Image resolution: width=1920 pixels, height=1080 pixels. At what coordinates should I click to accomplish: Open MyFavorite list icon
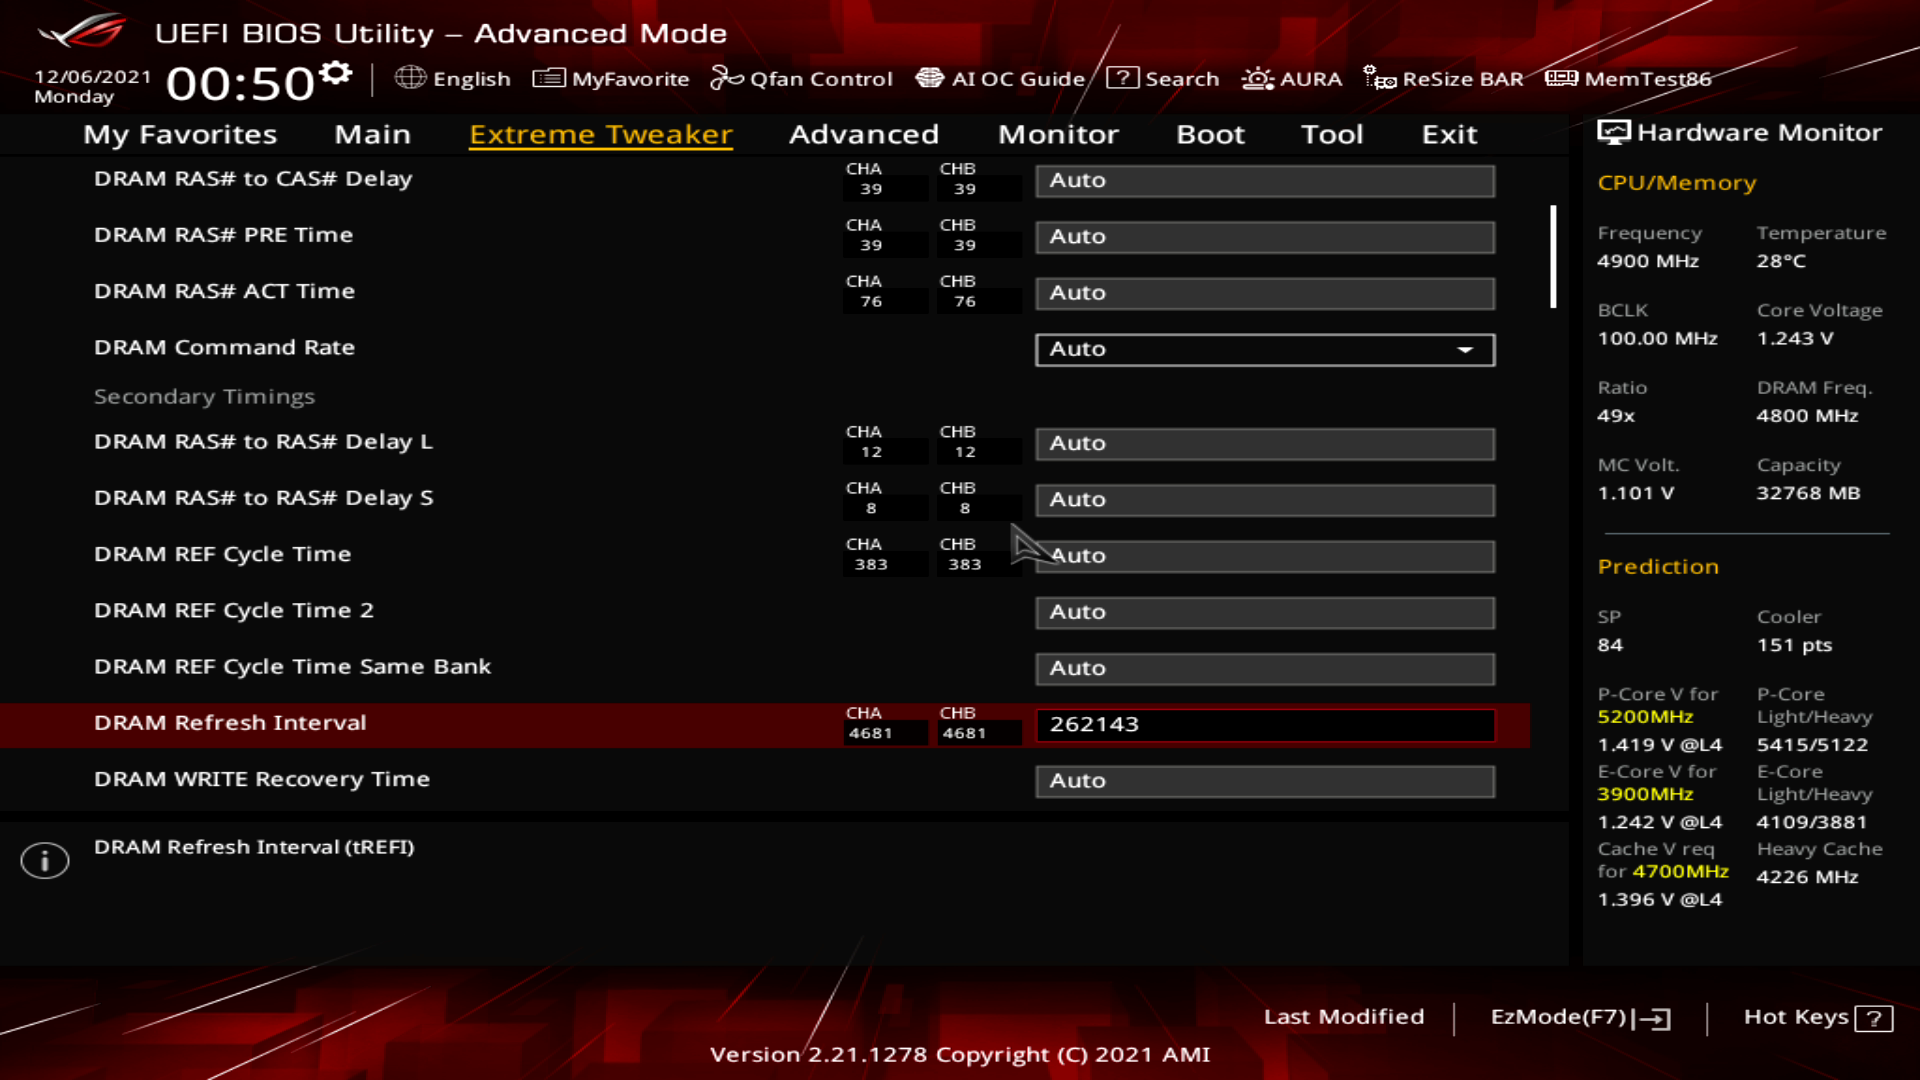(x=548, y=78)
